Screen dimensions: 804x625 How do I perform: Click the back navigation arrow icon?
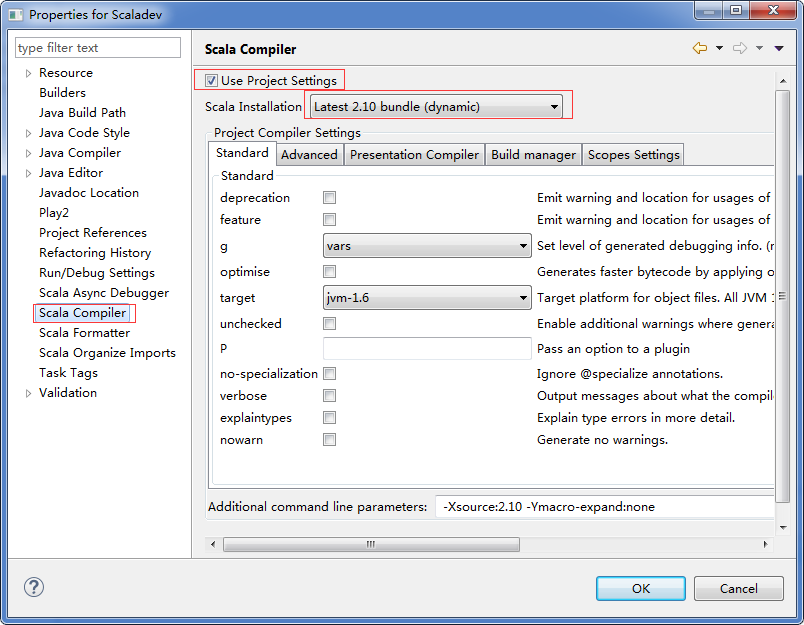tap(700, 48)
